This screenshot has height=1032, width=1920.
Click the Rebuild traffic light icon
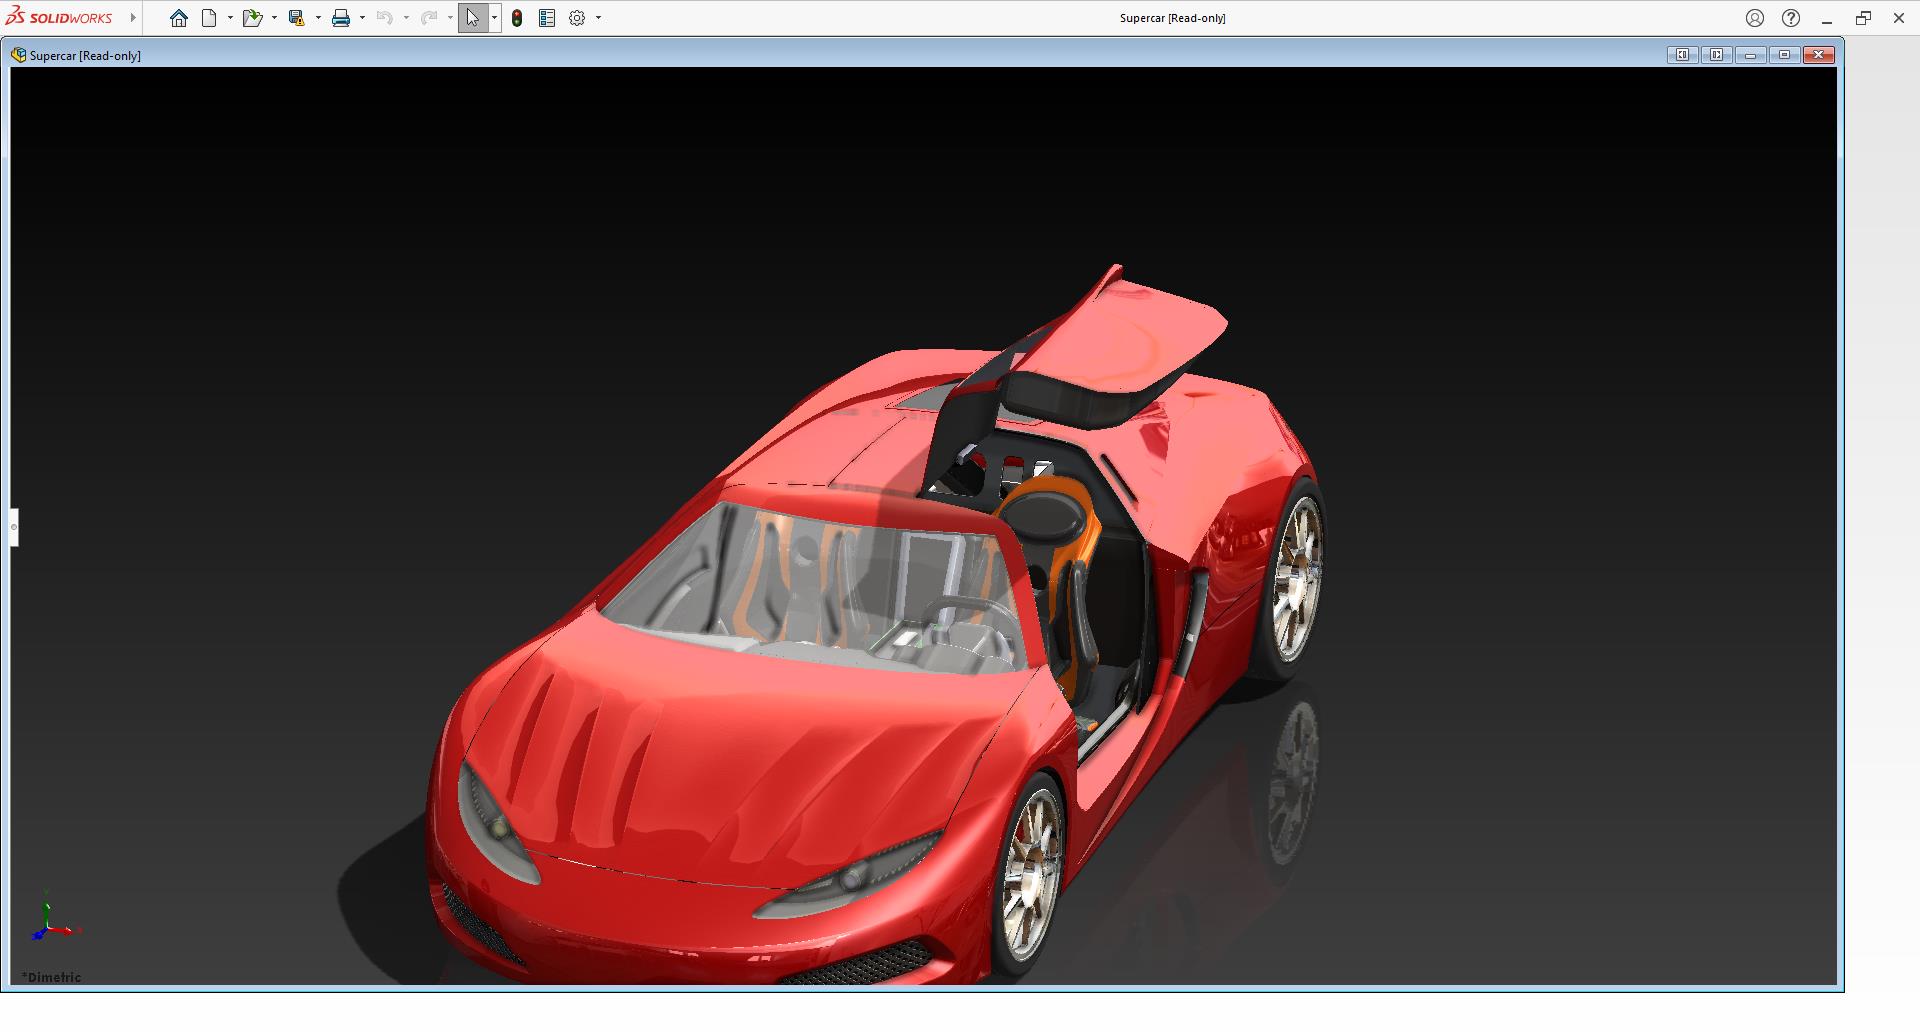click(517, 18)
